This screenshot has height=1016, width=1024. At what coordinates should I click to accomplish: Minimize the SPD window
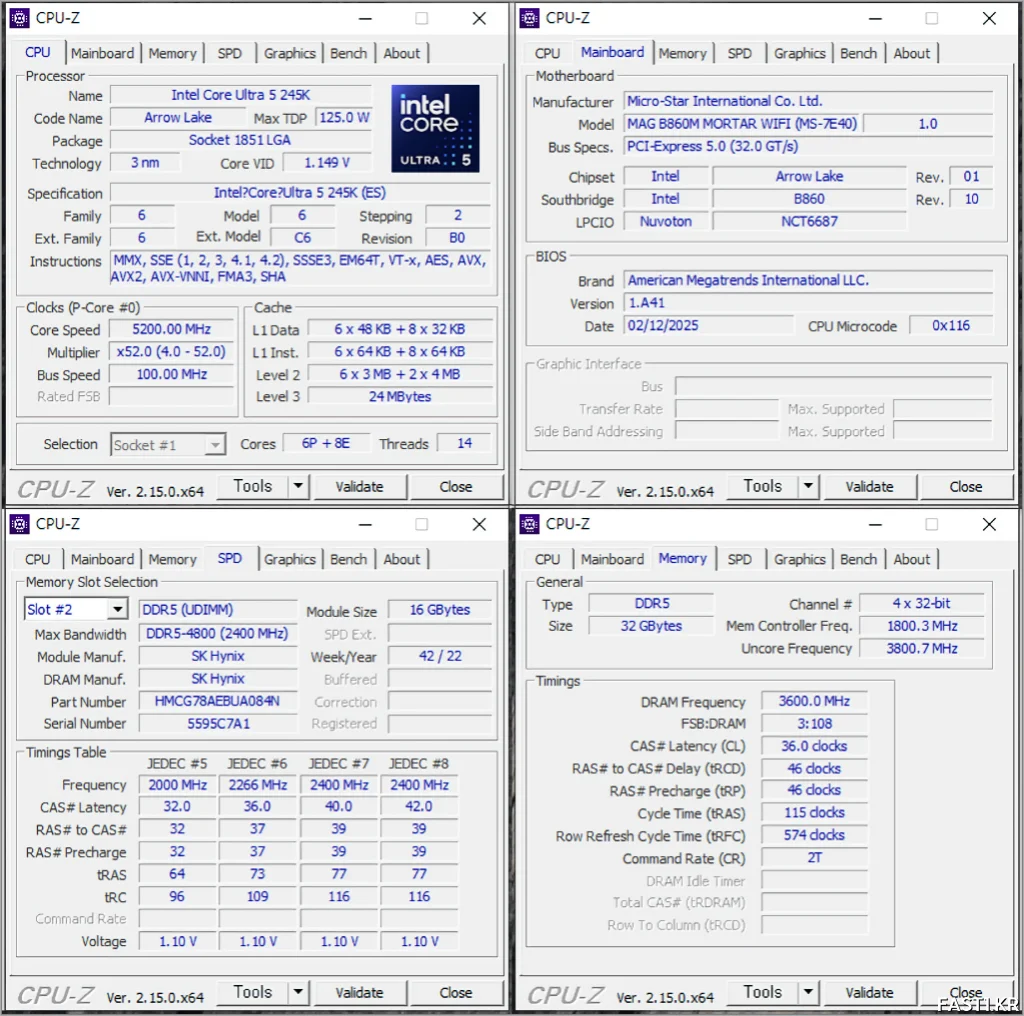tap(366, 524)
